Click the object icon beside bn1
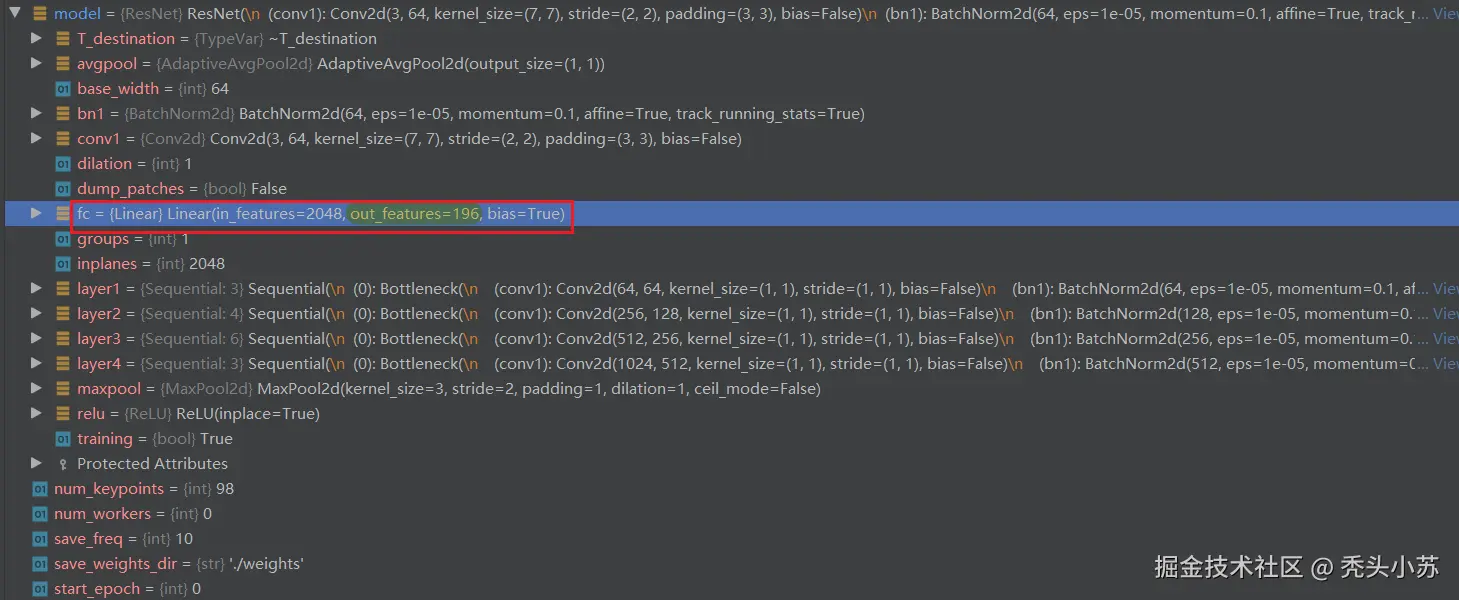Viewport: 1459px width, 600px height. [x=63, y=114]
